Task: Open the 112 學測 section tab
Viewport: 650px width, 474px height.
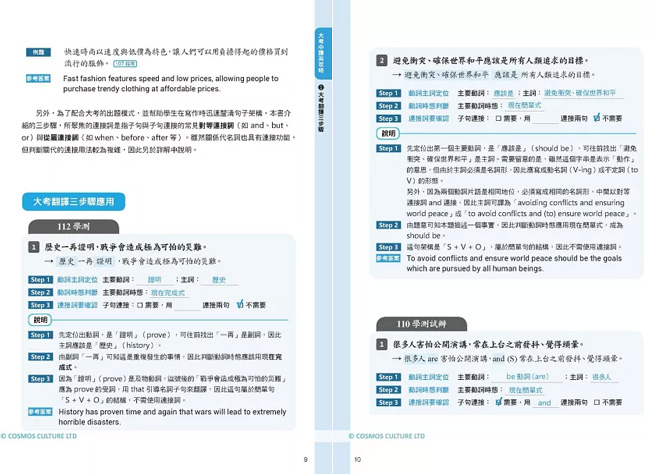Action: pos(73,227)
